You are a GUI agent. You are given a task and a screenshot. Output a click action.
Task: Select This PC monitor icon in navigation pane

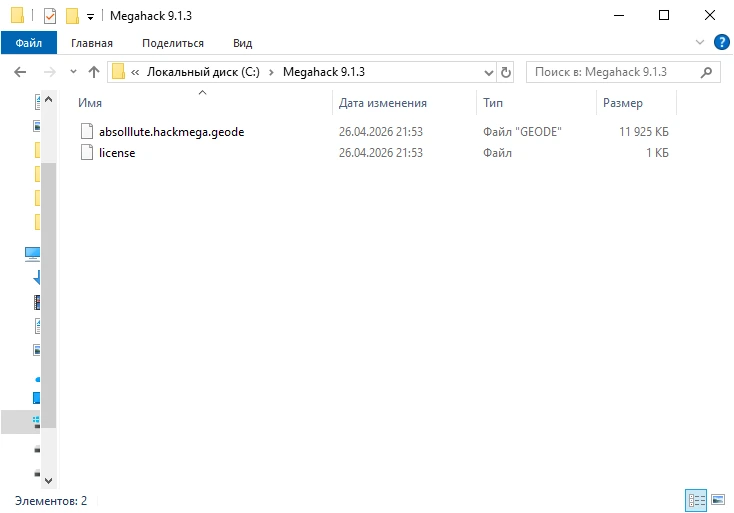click(32, 254)
